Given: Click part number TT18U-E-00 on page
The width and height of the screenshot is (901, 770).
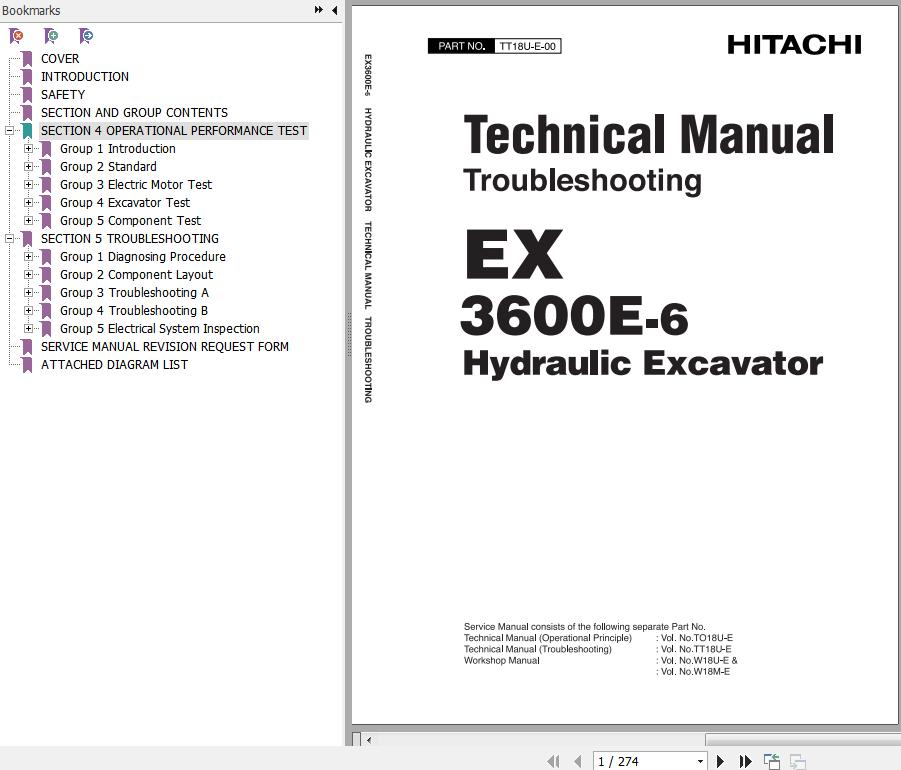Looking at the screenshot, I should point(527,46).
